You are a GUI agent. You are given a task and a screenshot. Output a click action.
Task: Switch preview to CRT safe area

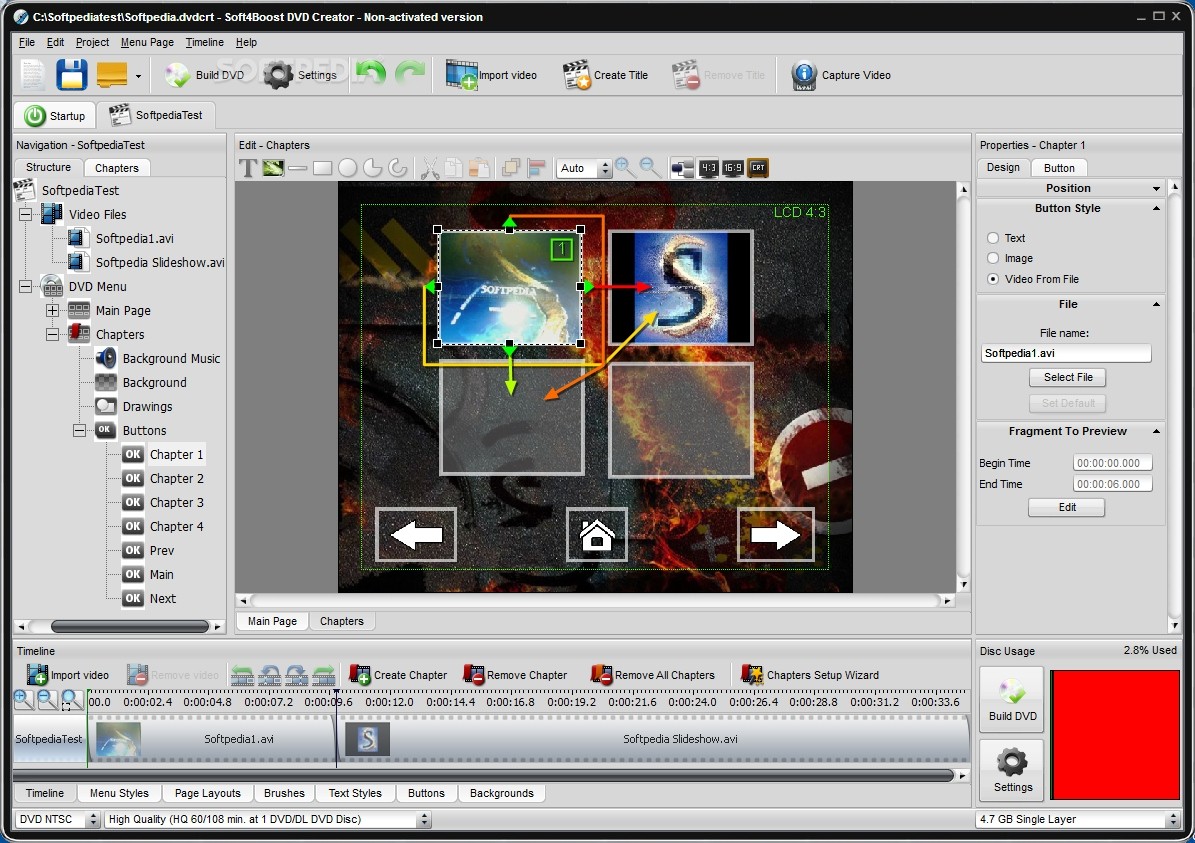tap(758, 168)
